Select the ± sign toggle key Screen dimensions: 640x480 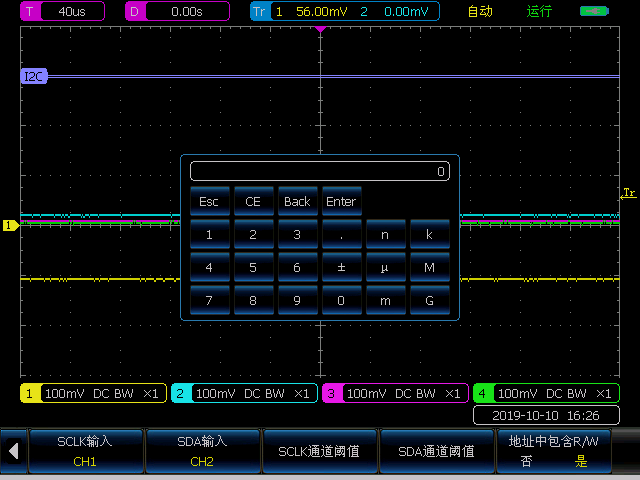341,268
